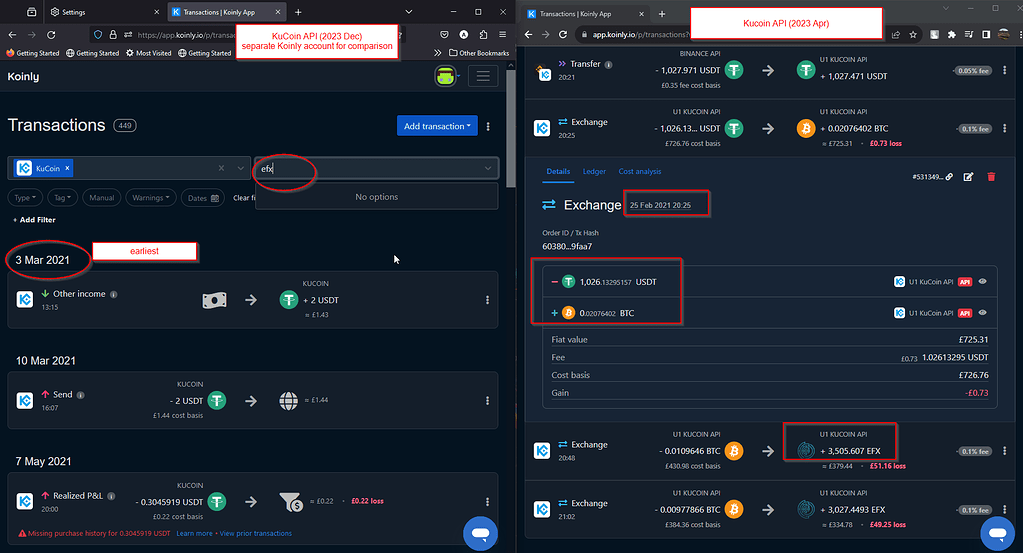1023x553 pixels.
Task: Select Transactions Koinly App tab in Chrome
Action: [585, 13]
